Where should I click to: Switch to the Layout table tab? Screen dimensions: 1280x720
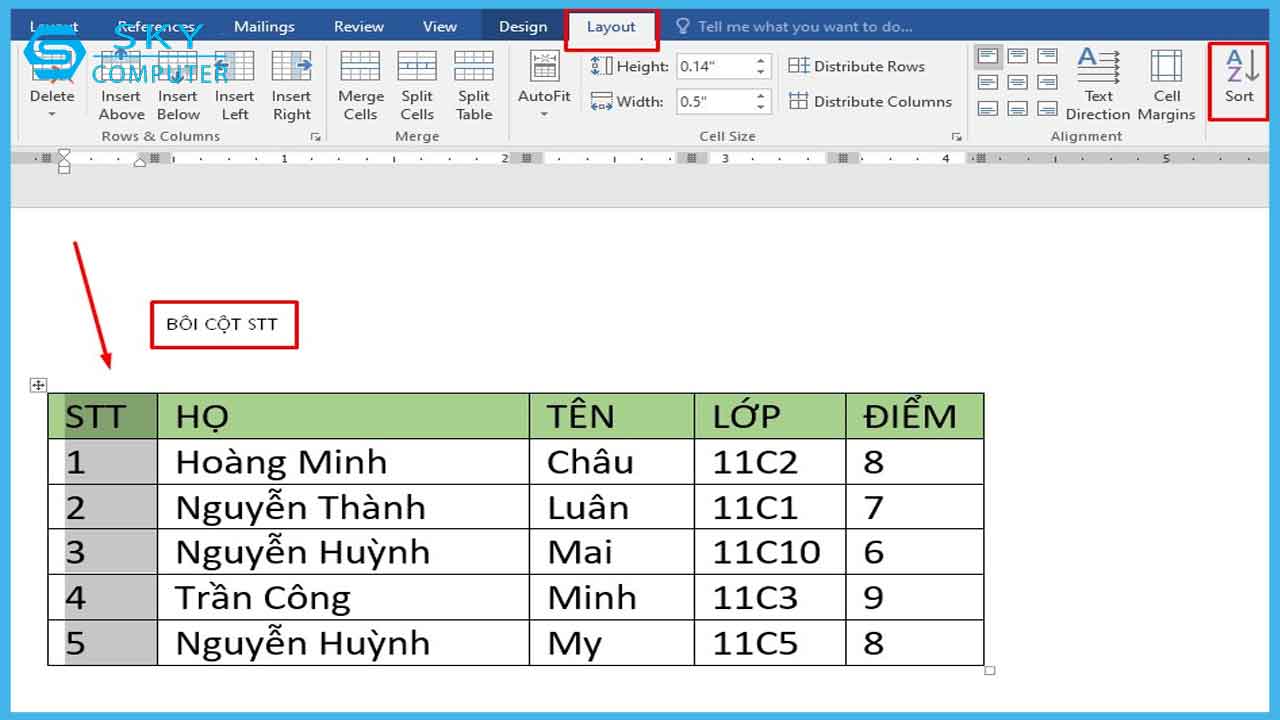[x=611, y=27]
